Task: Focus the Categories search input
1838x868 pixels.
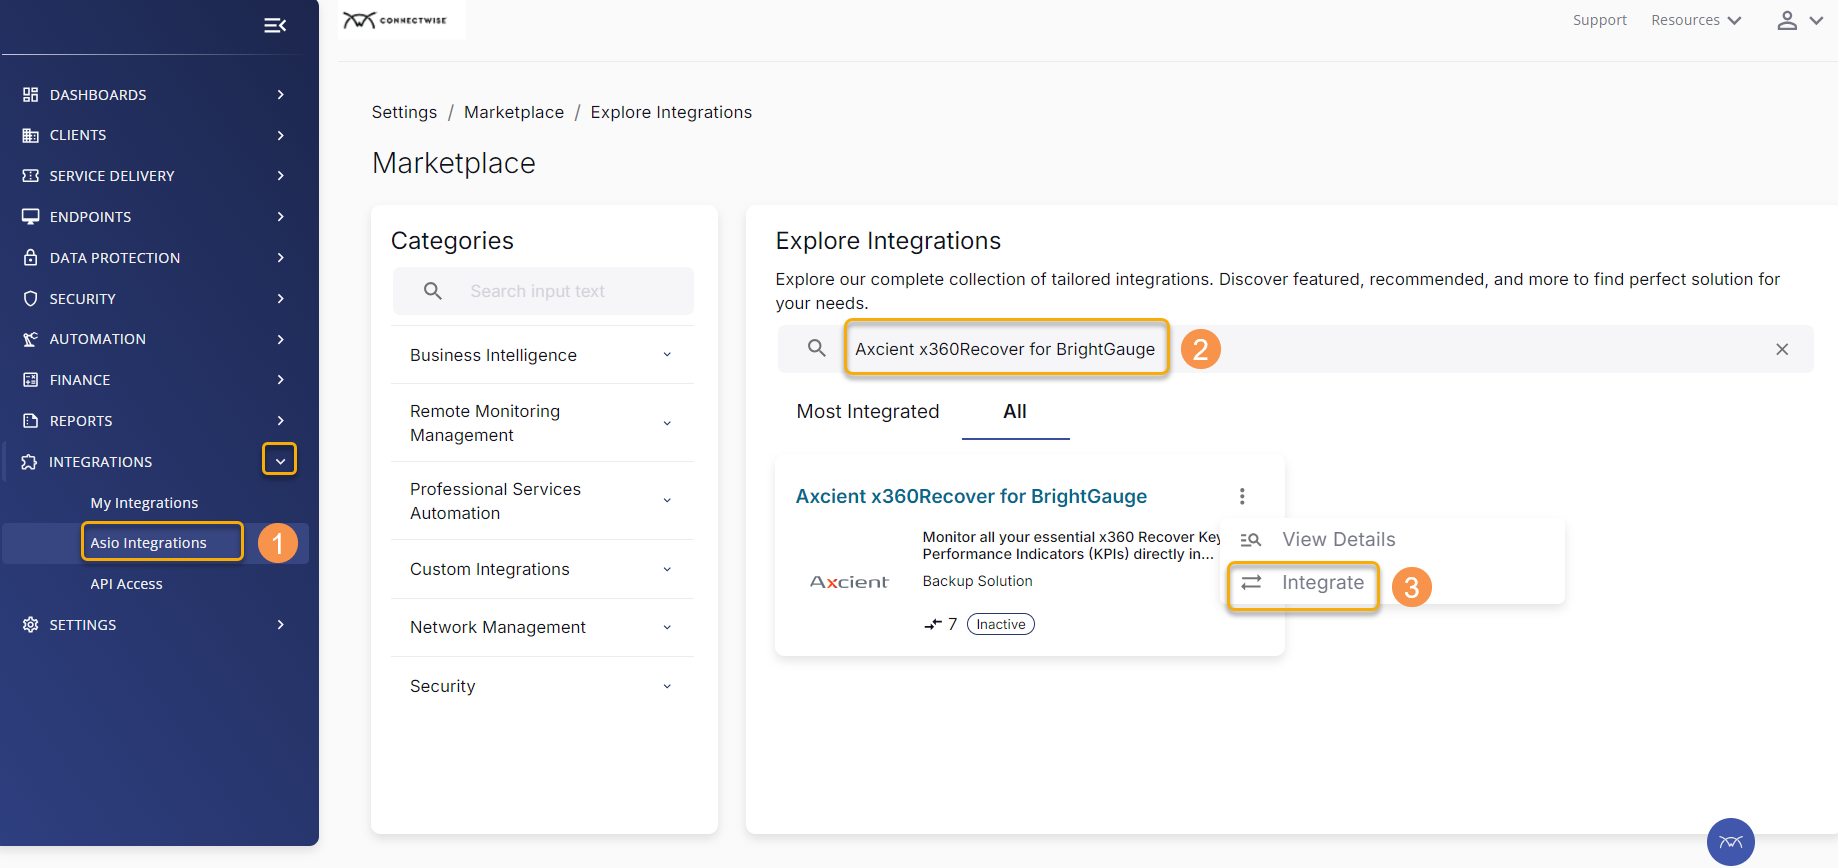Action: [543, 291]
